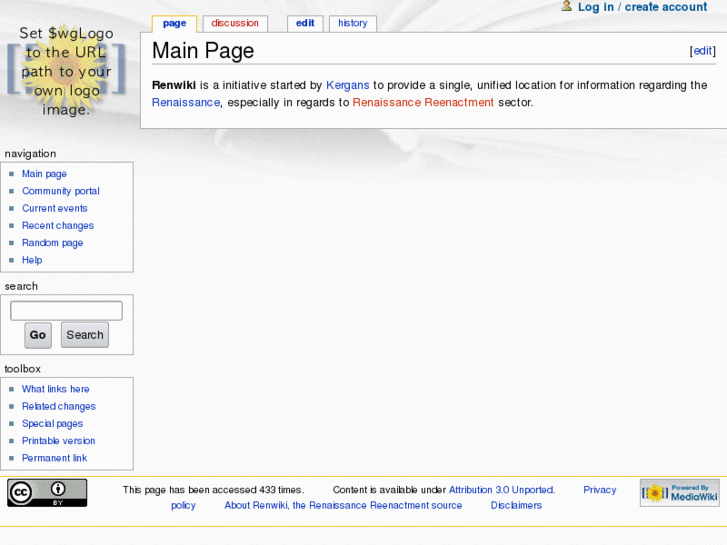Screen dimensions: 727x545
Task: Open the Disclaimers link
Action: point(516,505)
